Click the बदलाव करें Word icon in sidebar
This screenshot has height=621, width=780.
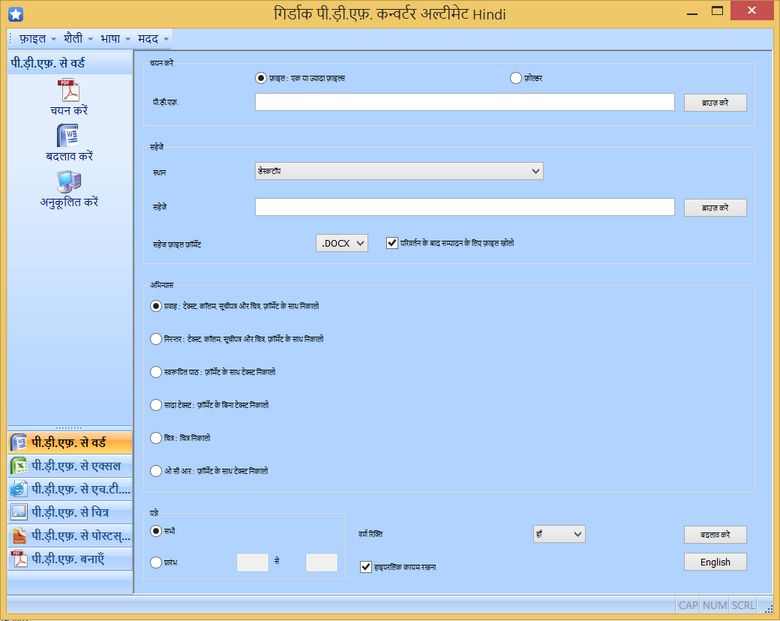pyautogui.click(x=69, y=135)
